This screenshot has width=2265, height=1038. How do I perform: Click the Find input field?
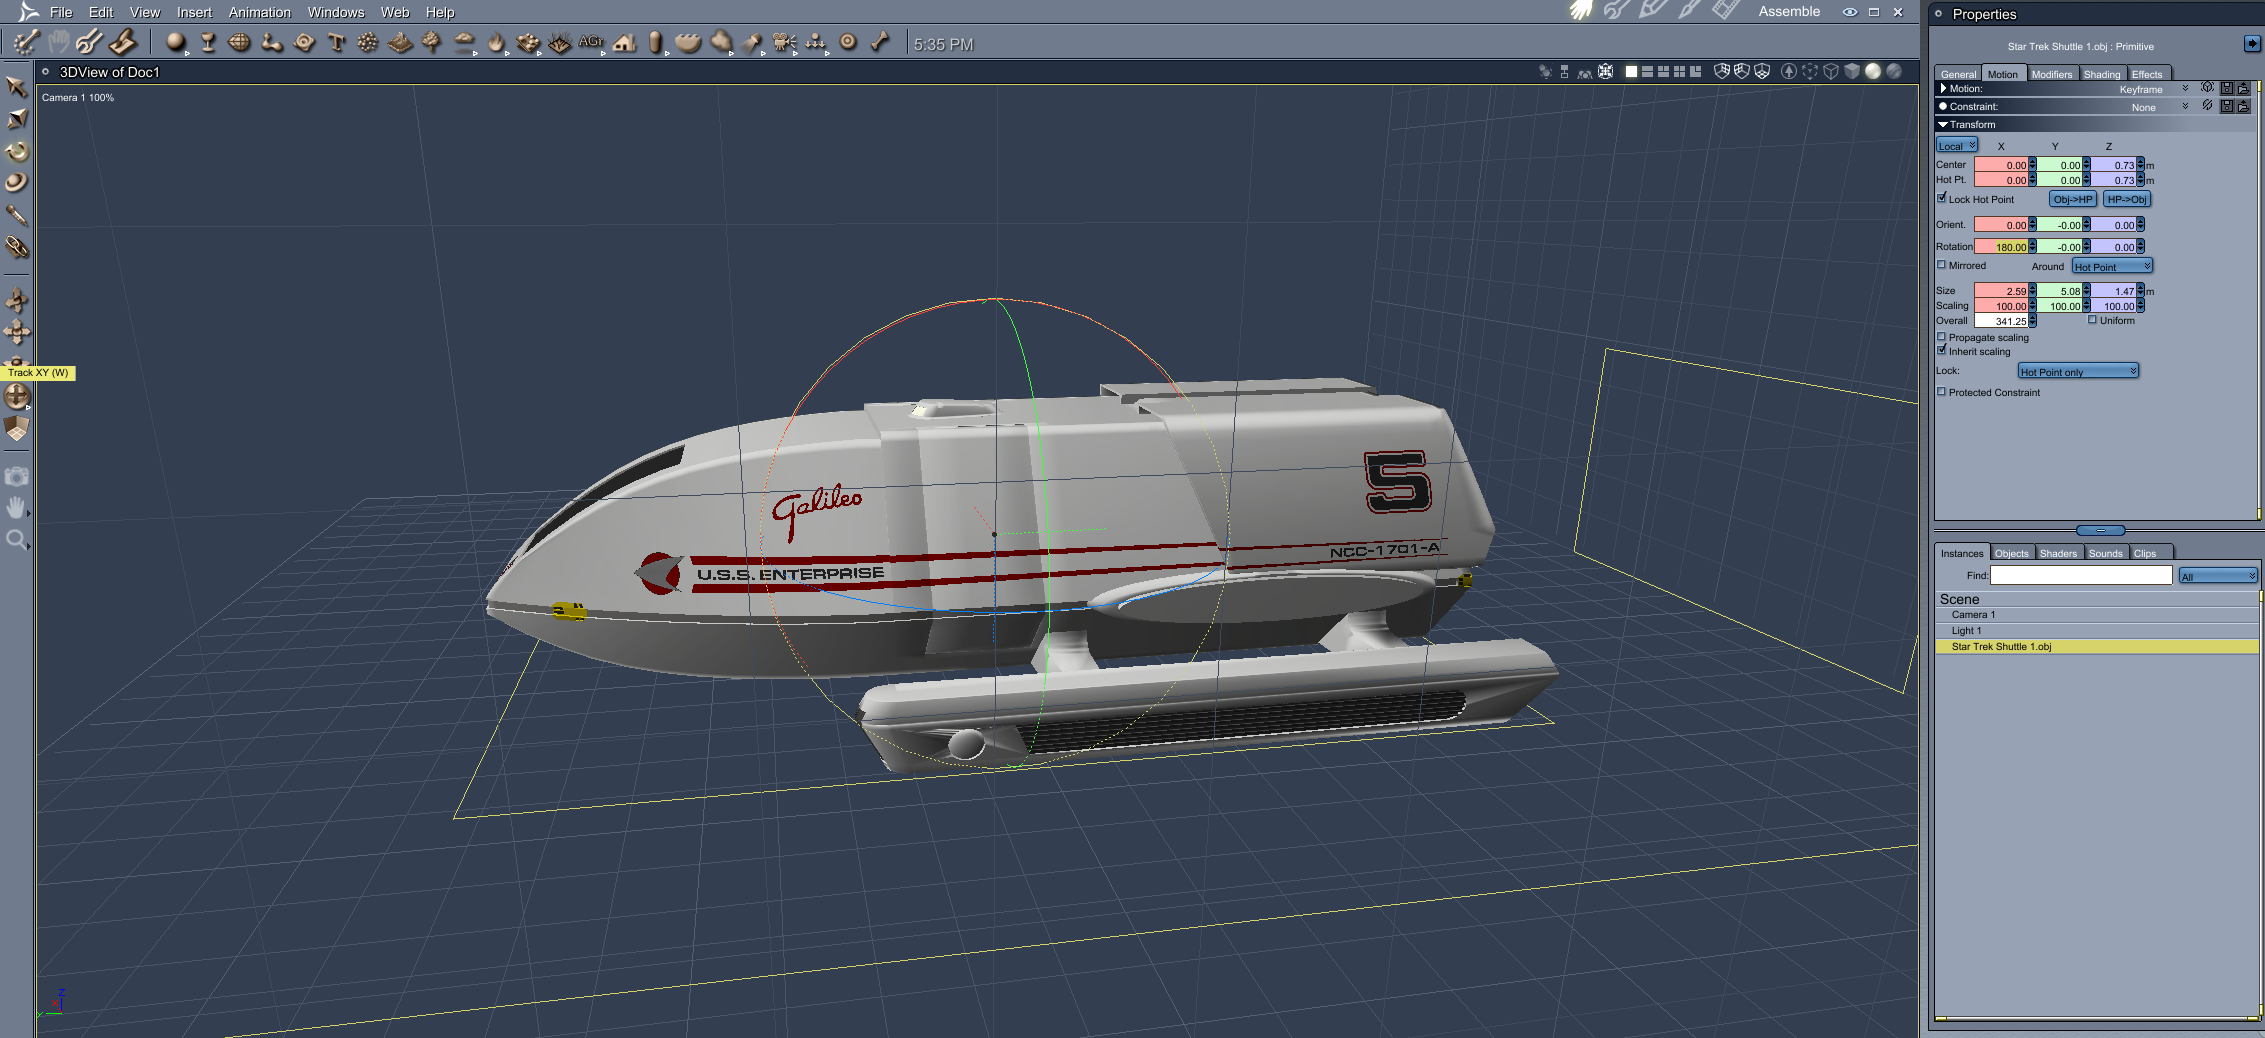(2081, 575)
